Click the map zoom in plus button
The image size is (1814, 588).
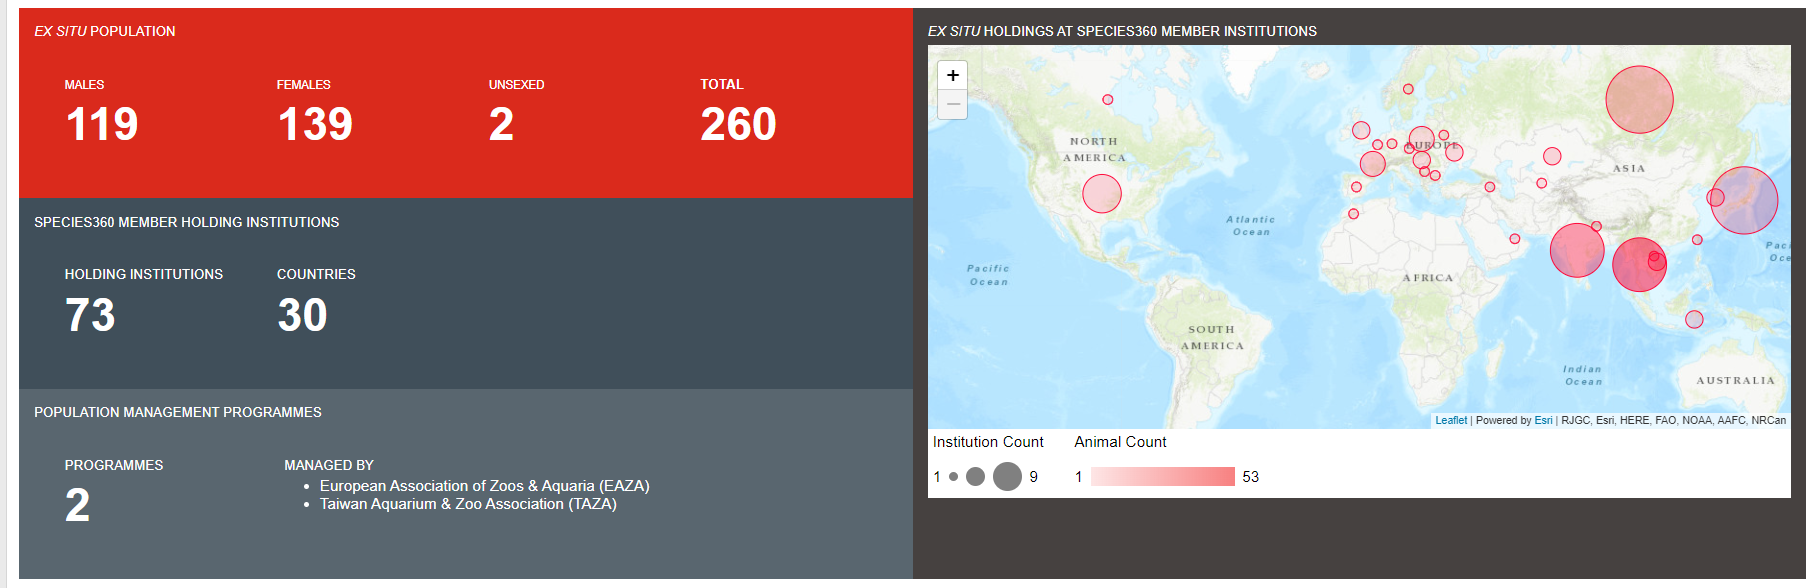click(x=953, y=75)
